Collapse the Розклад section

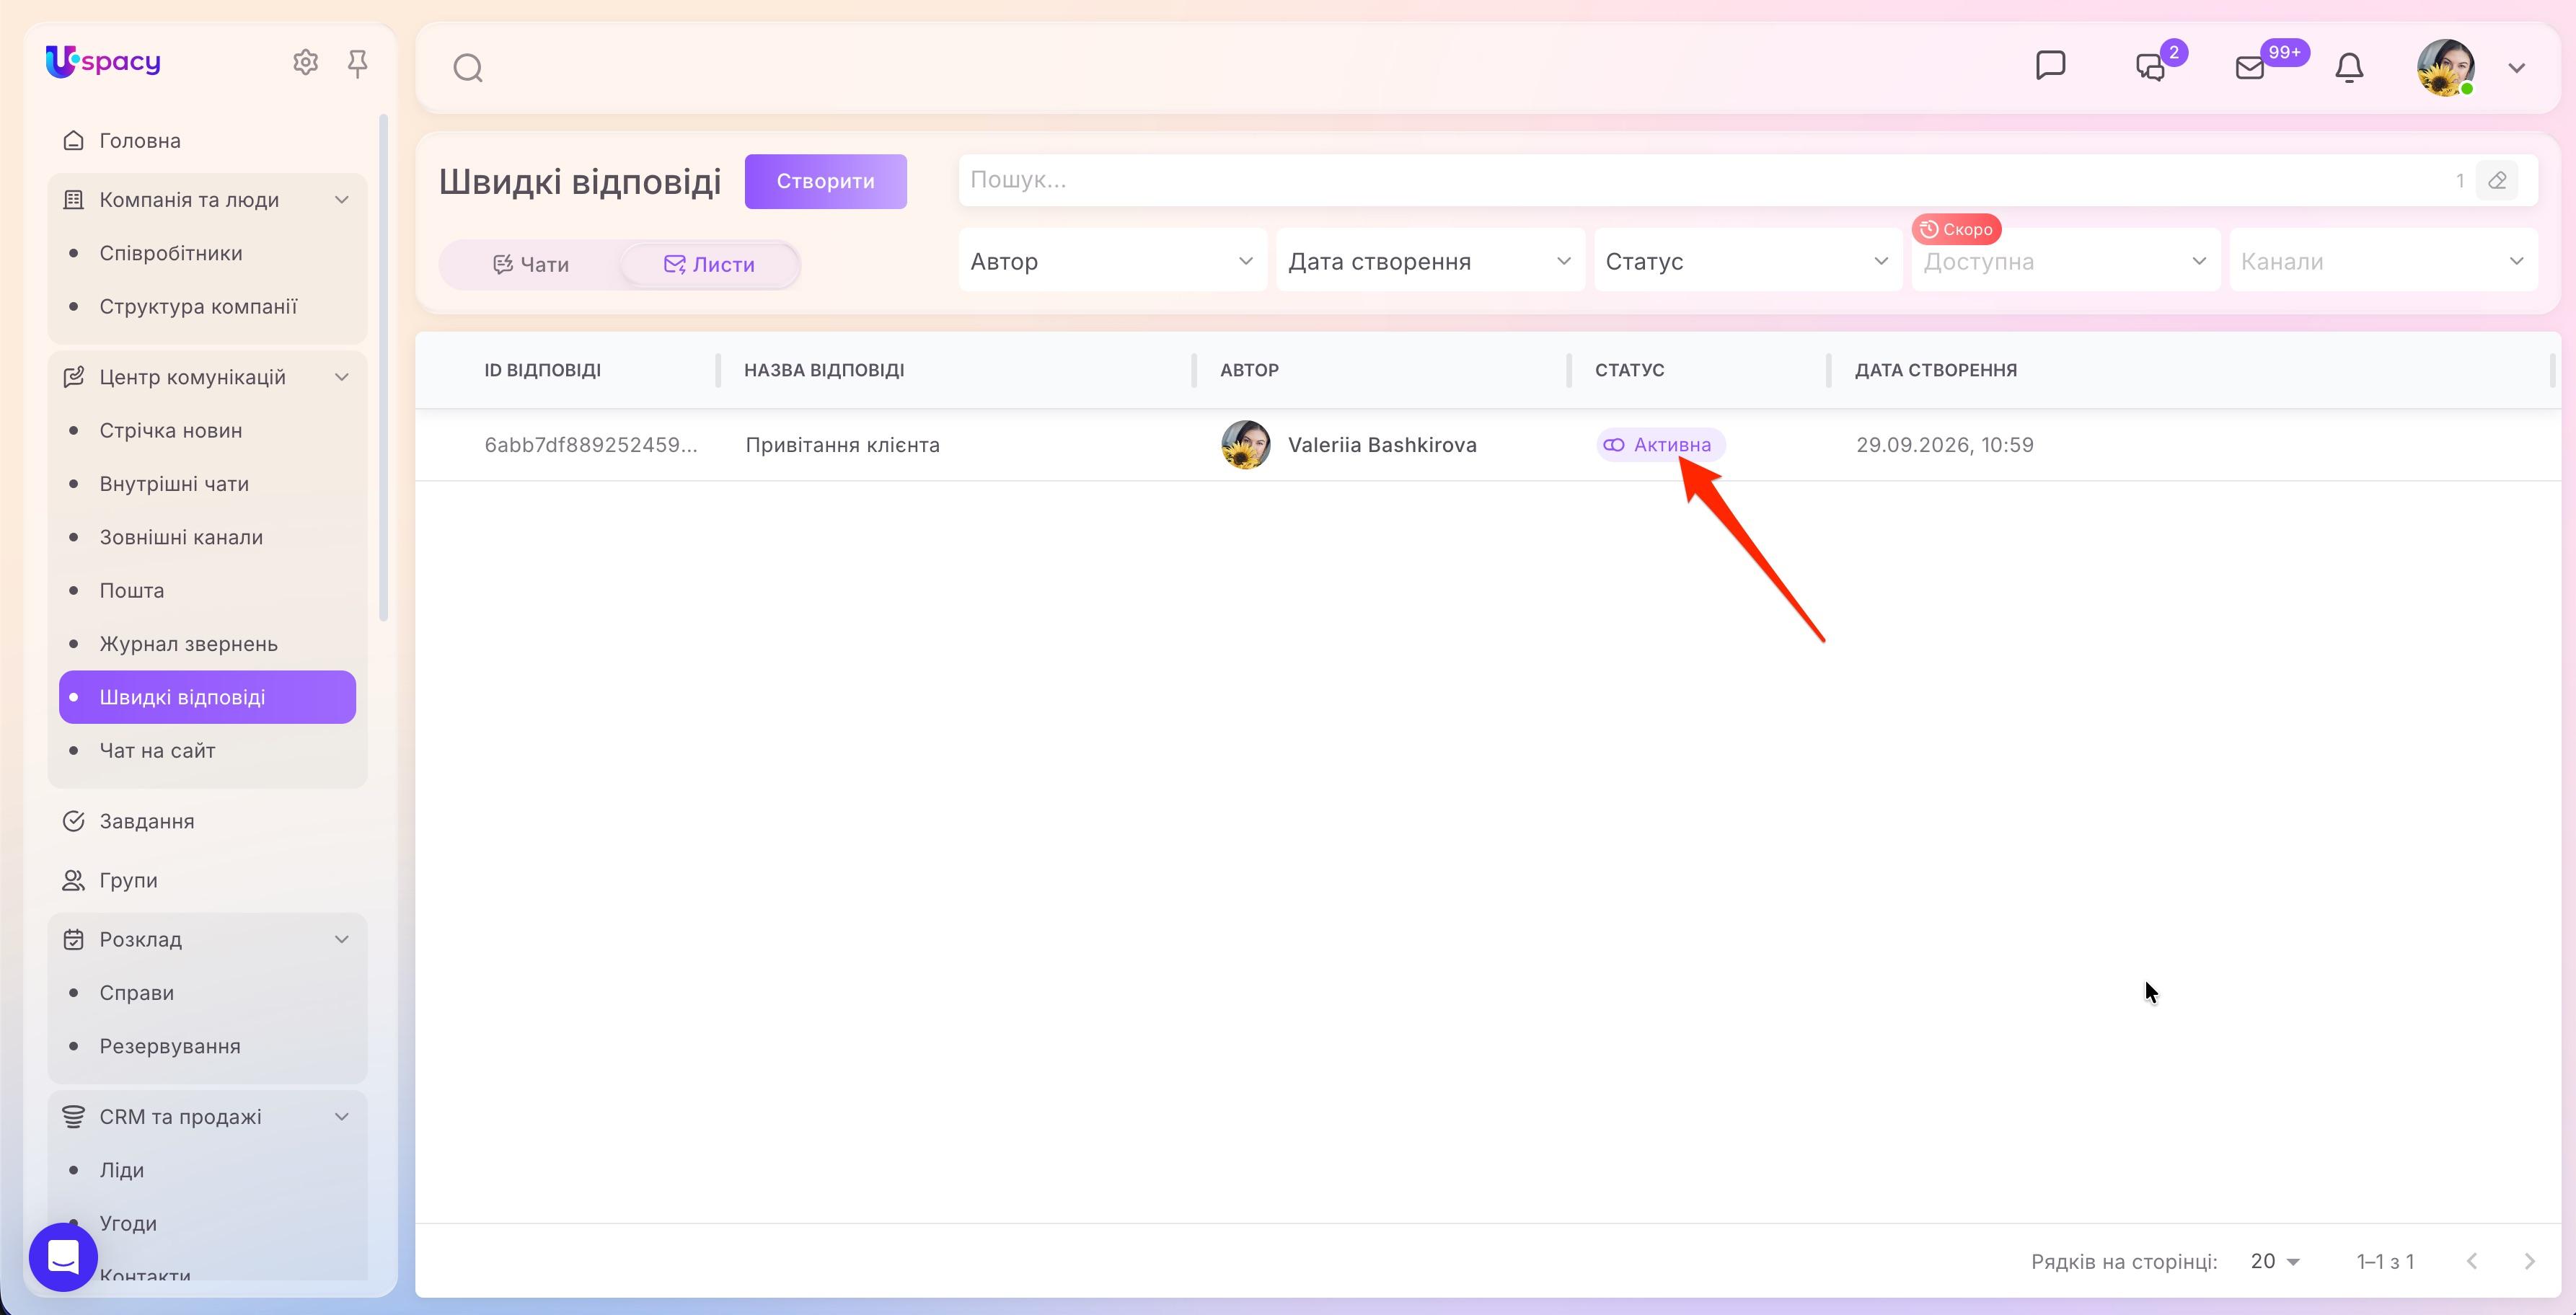(x=341, y=939)
